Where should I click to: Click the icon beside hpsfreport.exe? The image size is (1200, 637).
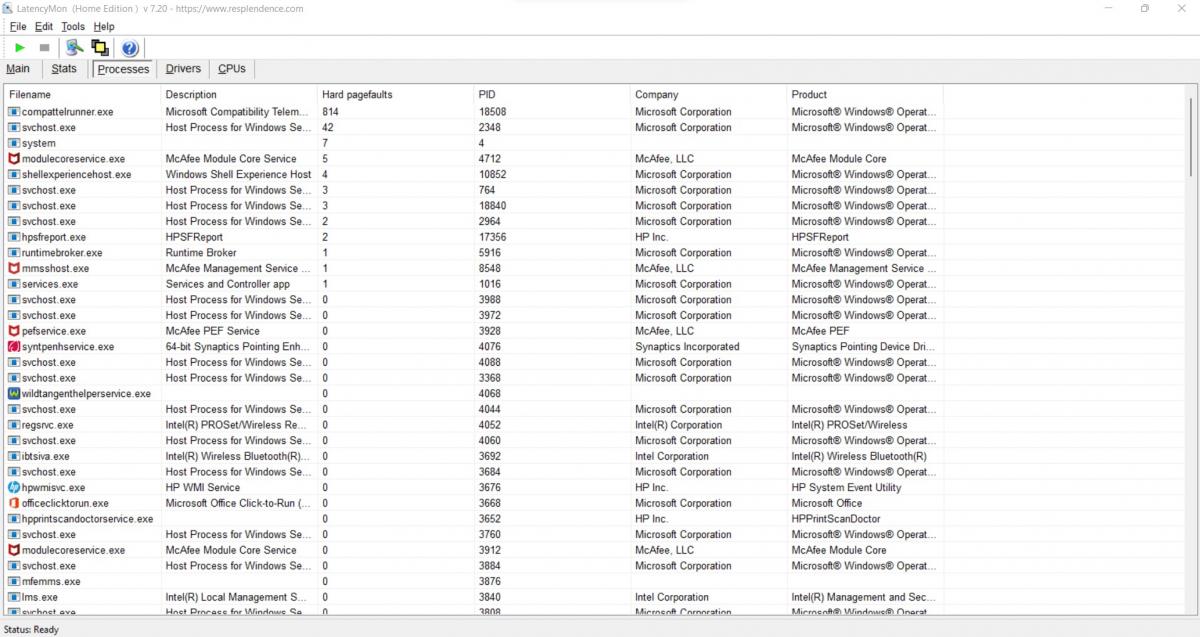14,237
